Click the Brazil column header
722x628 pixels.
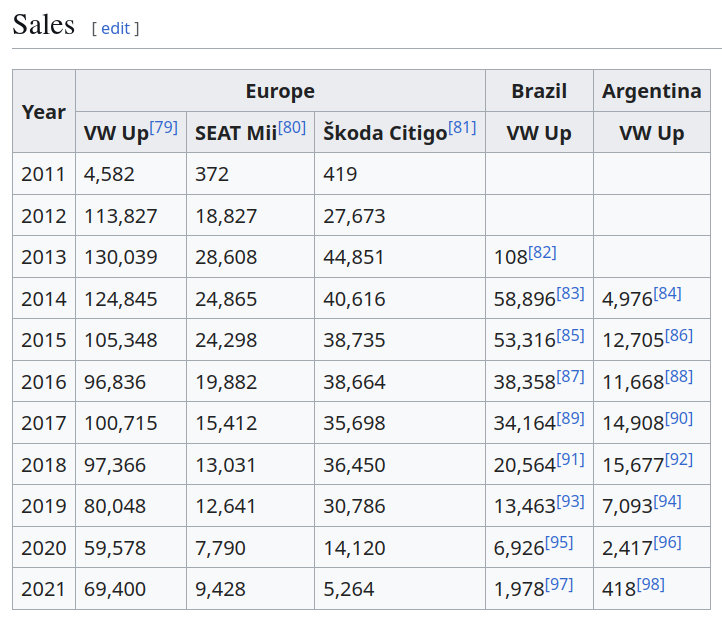(x=539, y=91)
